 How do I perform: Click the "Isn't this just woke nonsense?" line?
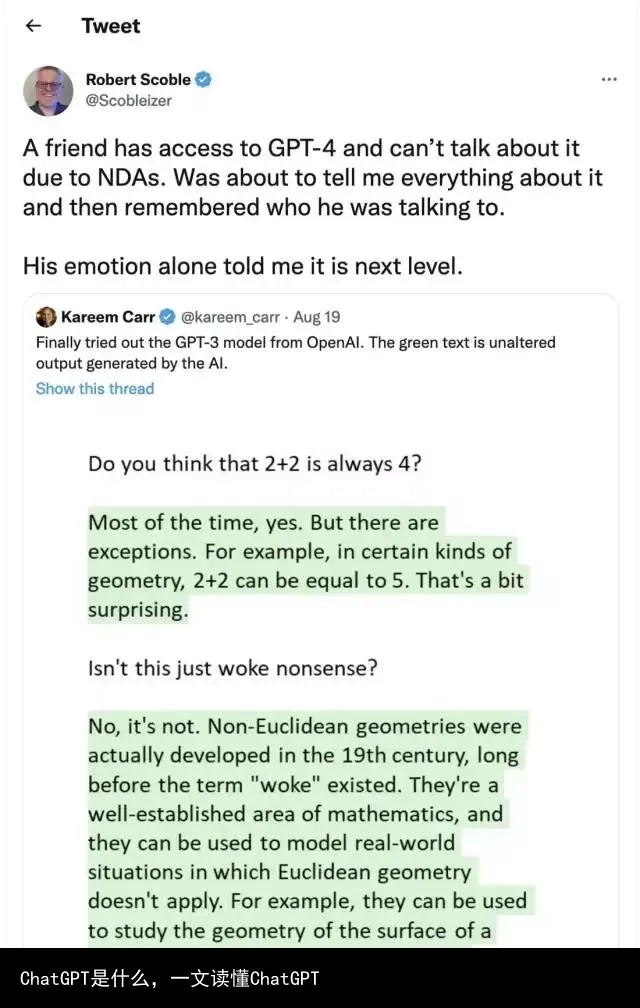pyautogui.click(x=232, y=669)
